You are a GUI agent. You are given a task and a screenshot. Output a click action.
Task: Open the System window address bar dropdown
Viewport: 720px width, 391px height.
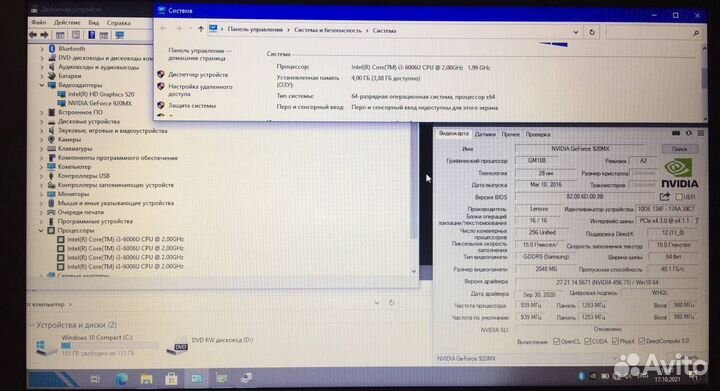[x=576, y=32]
